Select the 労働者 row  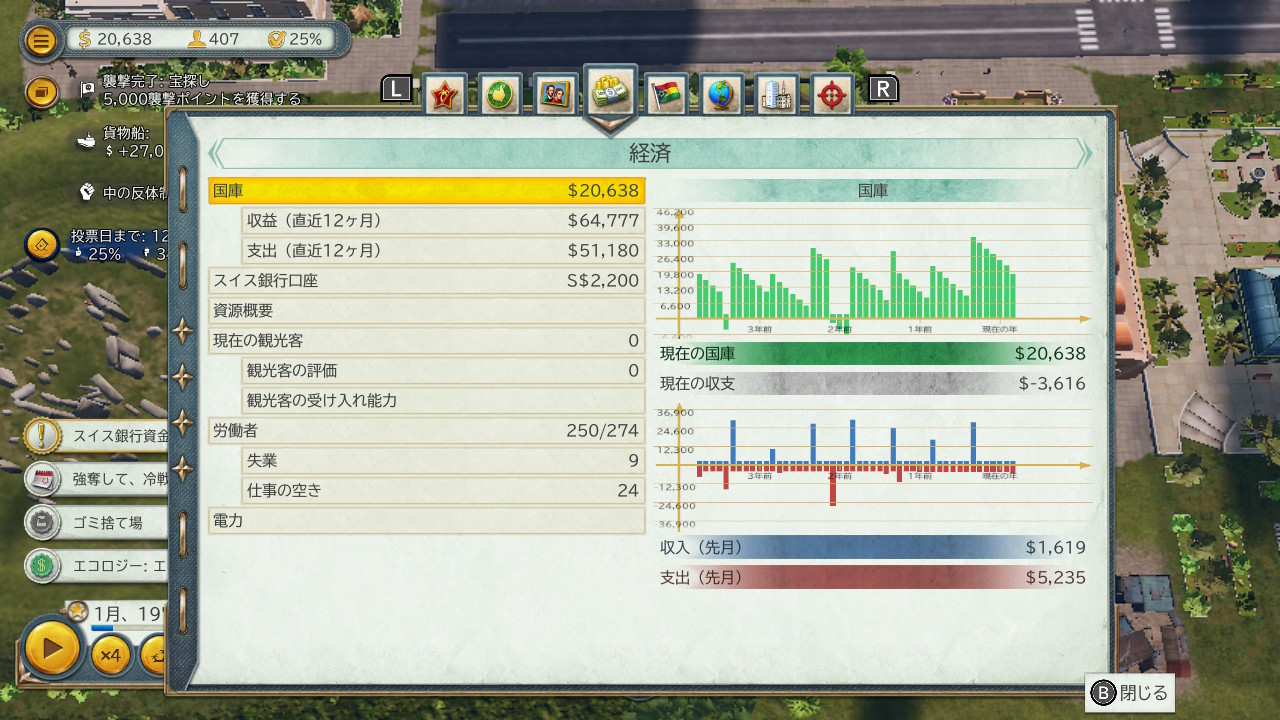pyautogui.click(x=427, y=430)
